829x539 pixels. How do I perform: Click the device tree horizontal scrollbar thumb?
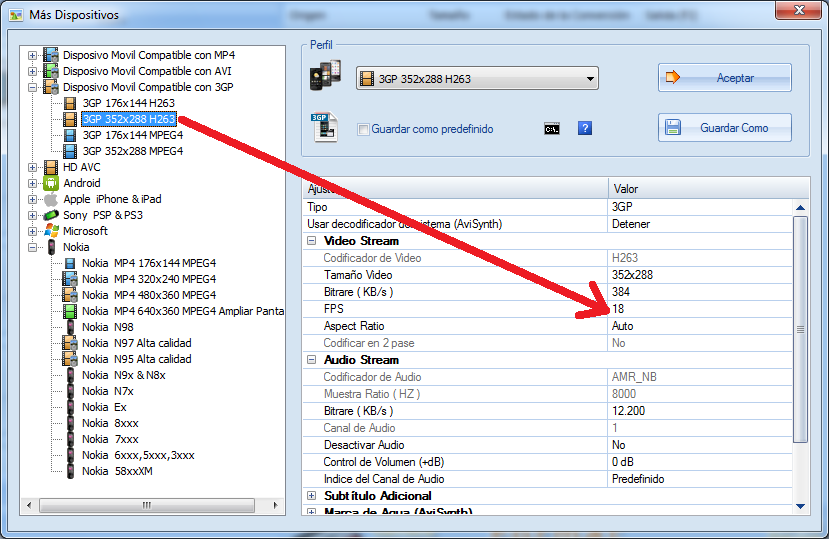tap(147, 505)
